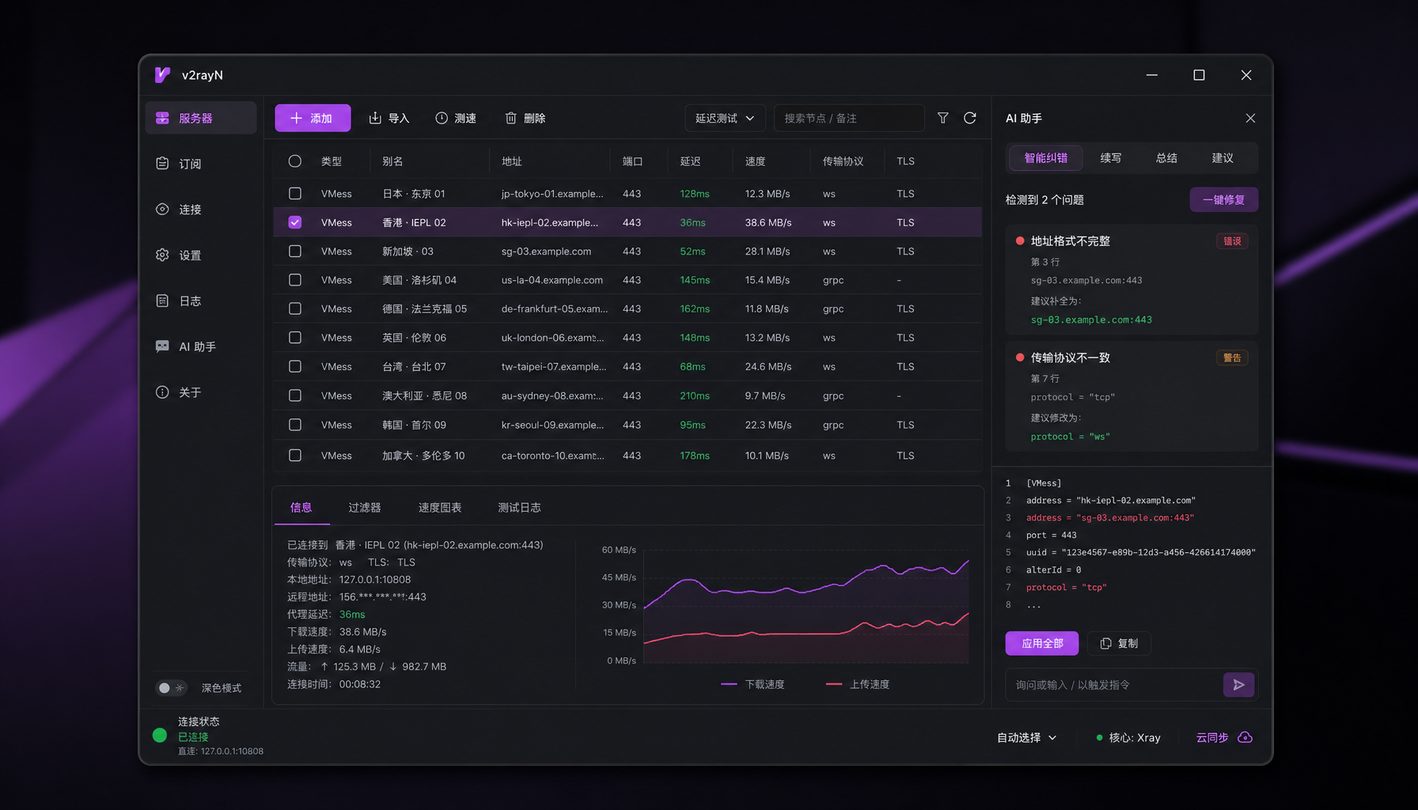This screenshot has height=810, width=1418.
Task: Click the 搜索节点 search input field
Action: tap(849, 118)
